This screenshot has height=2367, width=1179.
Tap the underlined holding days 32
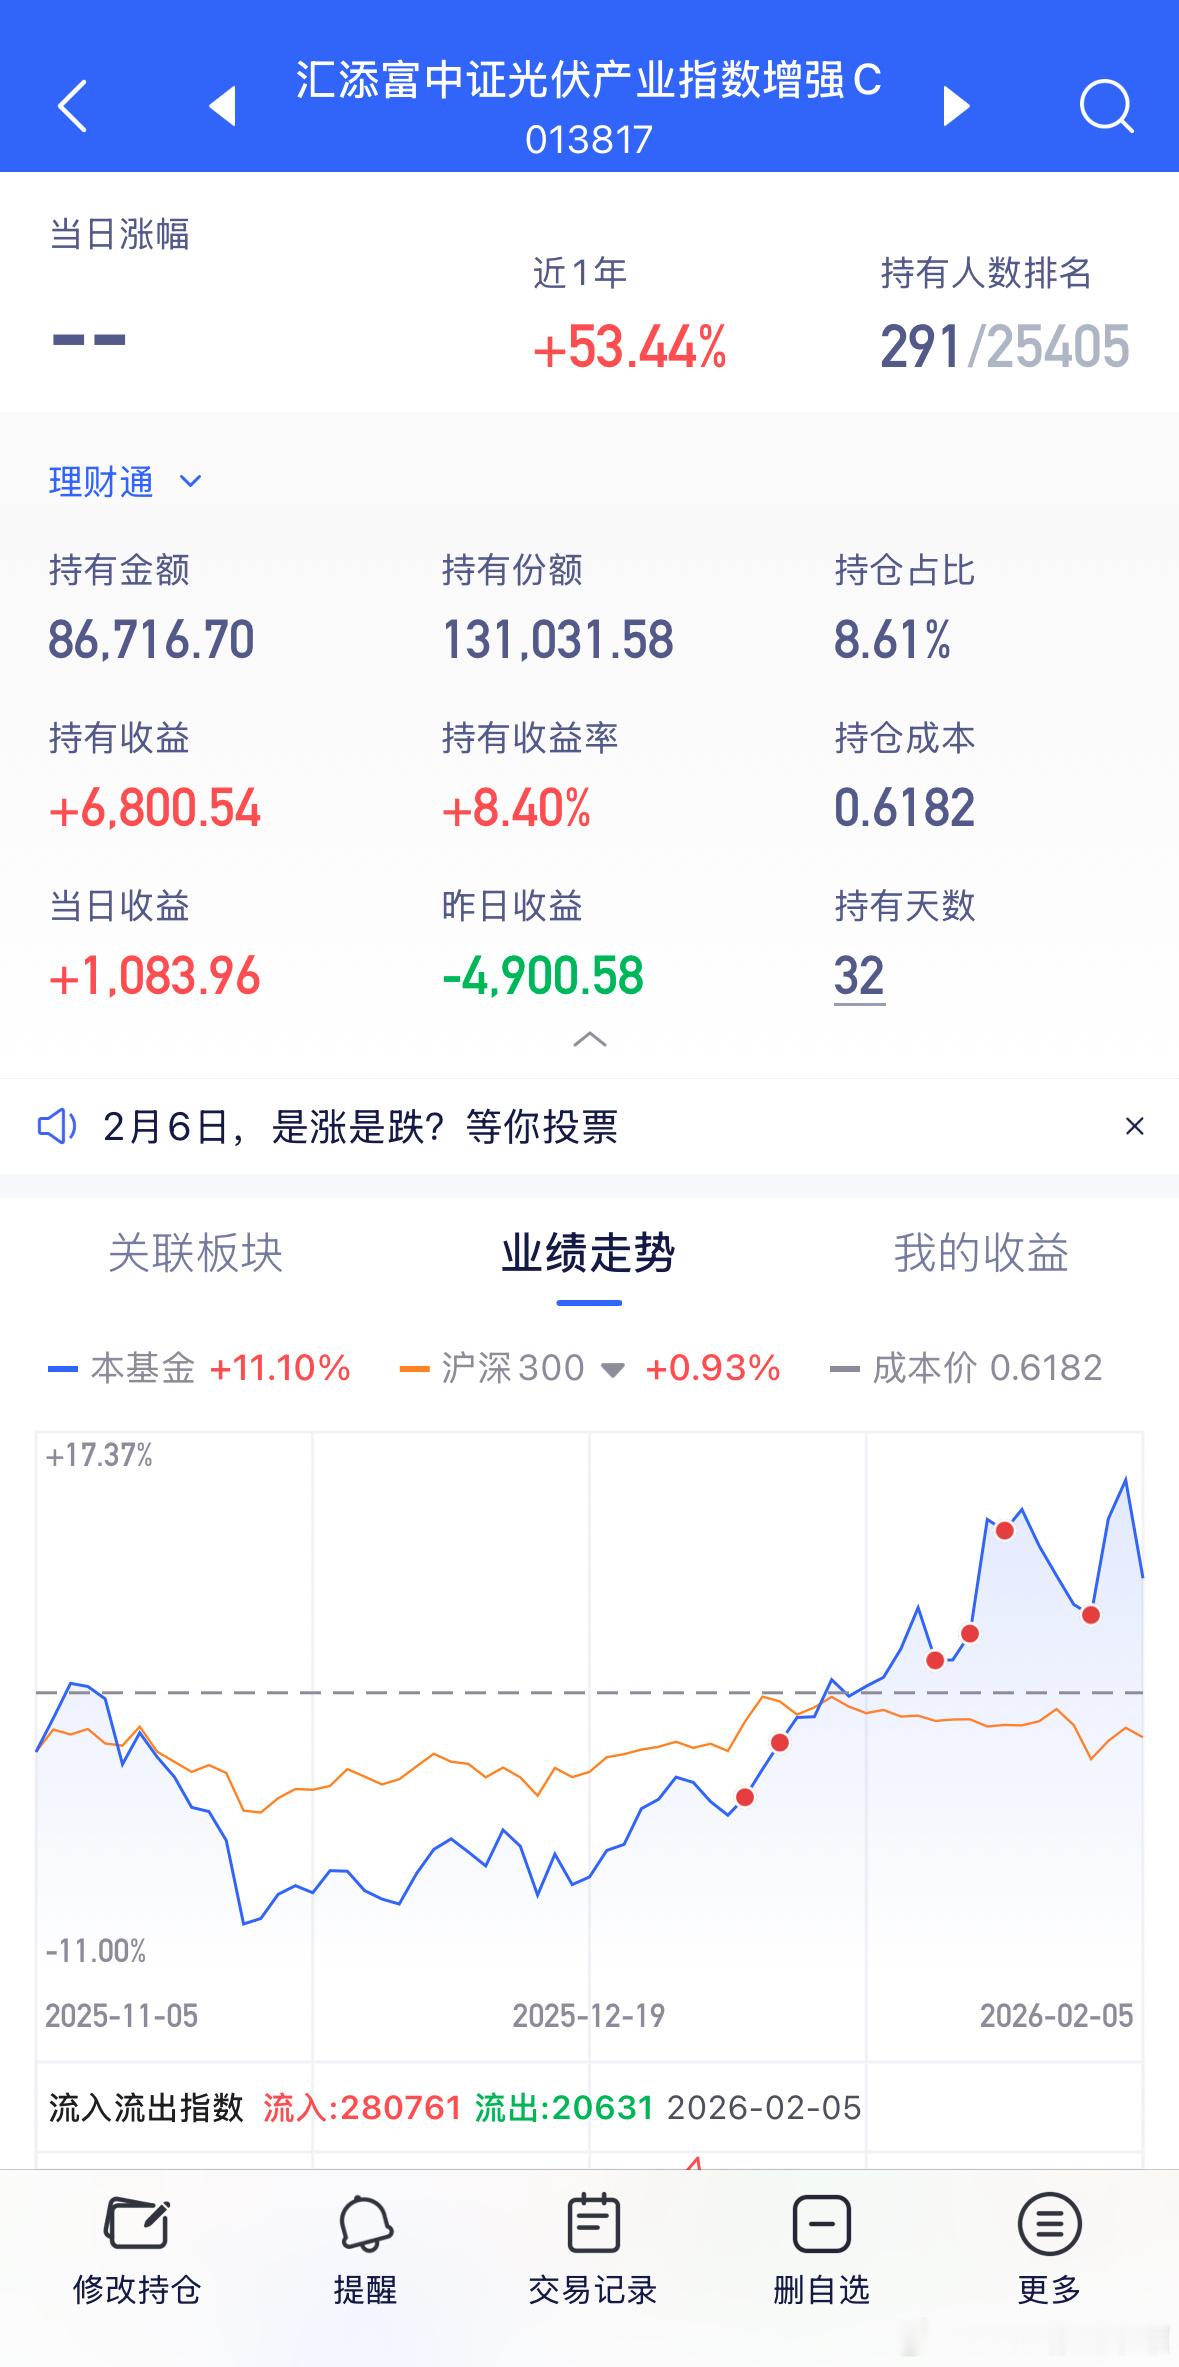point(859,976)
